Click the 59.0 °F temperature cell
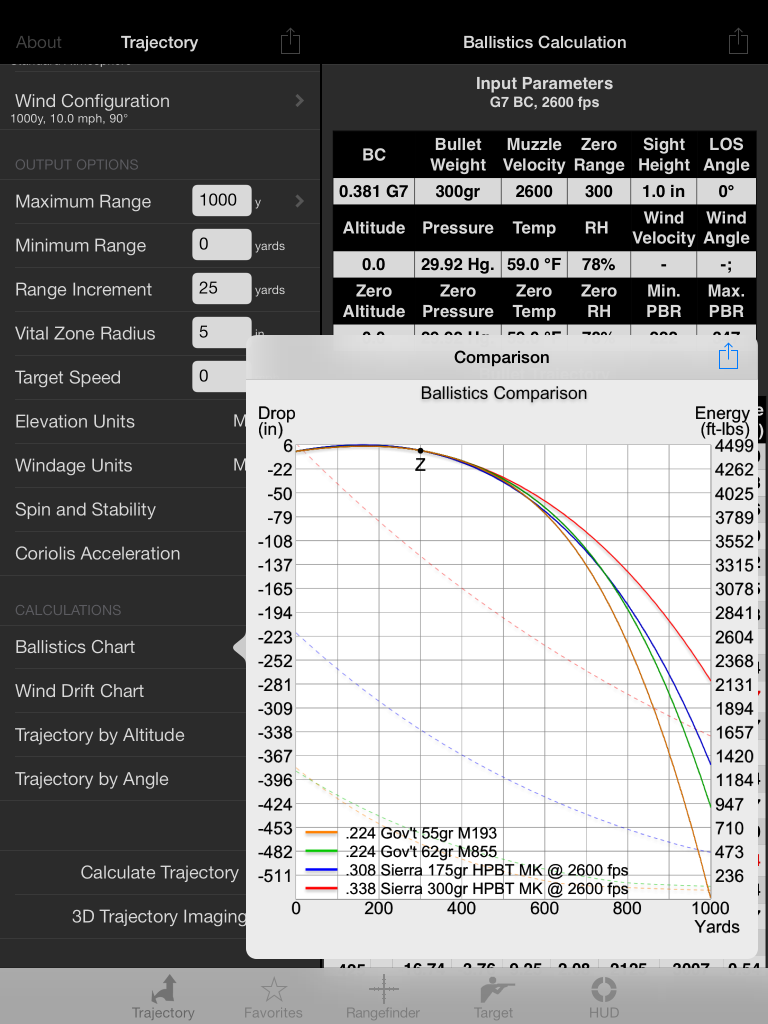768x1024 pixels. [x=534, y=264]
